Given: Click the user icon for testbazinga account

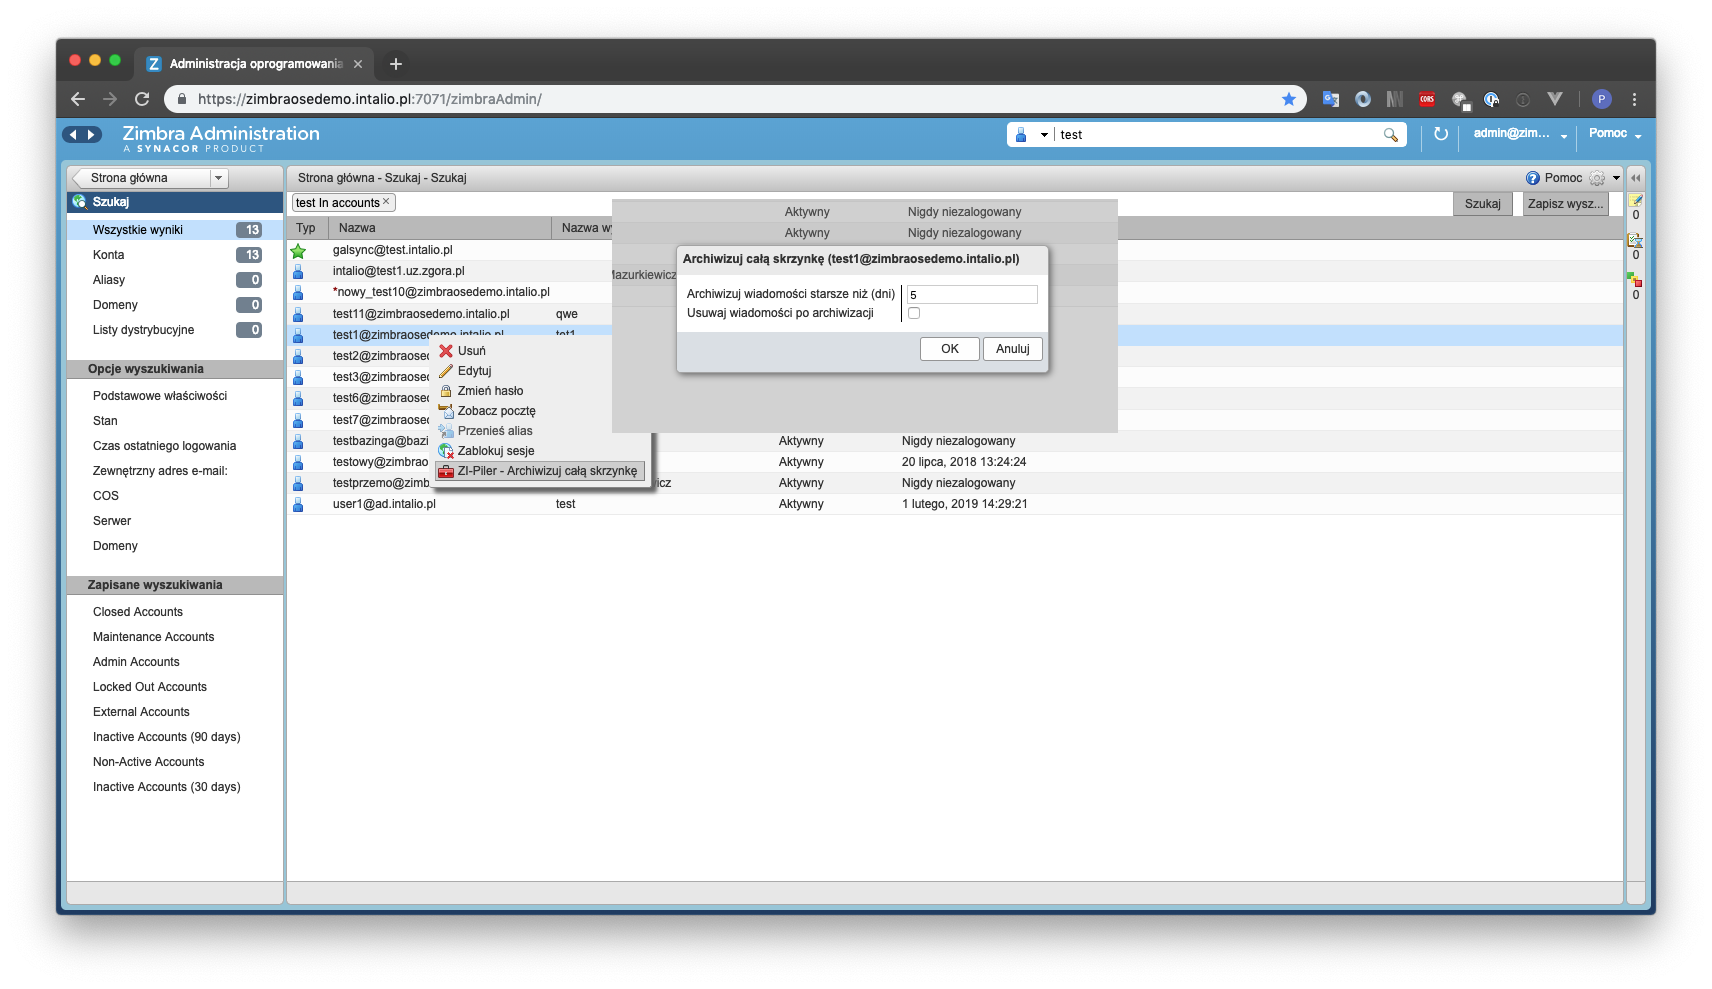Looking at the screenshot, I should click(298, 441).
